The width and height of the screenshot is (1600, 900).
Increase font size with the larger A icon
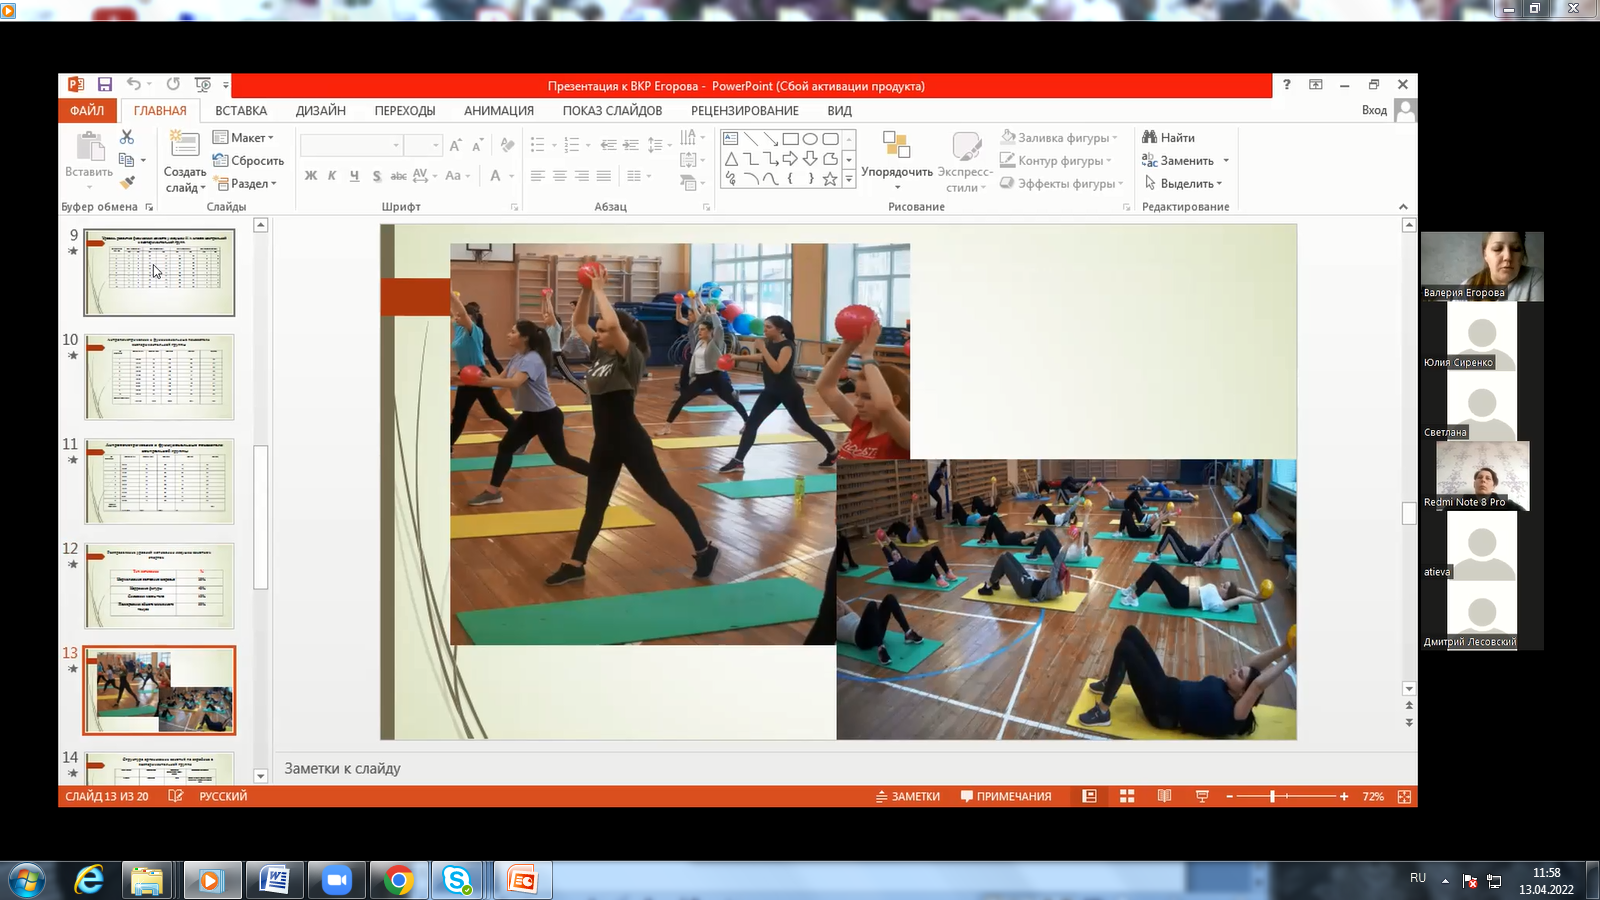456,145
